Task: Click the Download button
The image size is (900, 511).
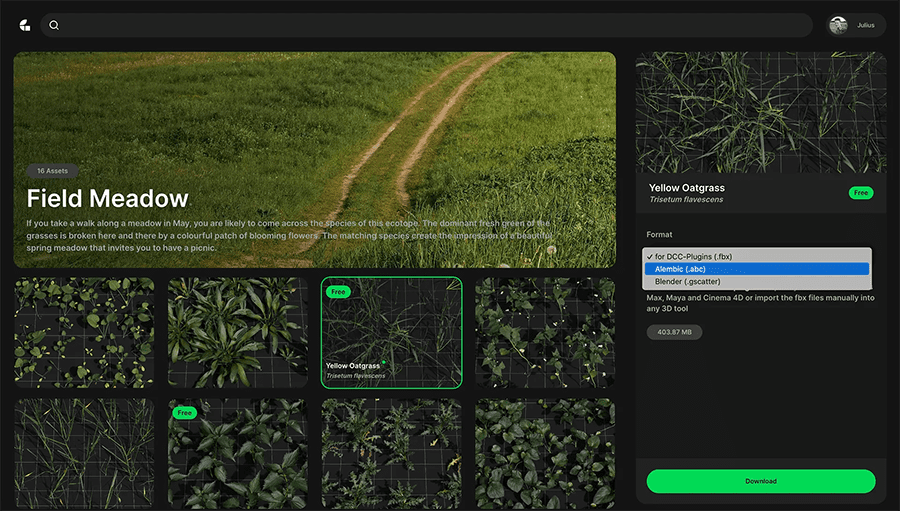Action: pyautogui.click(x=761, y=481)
